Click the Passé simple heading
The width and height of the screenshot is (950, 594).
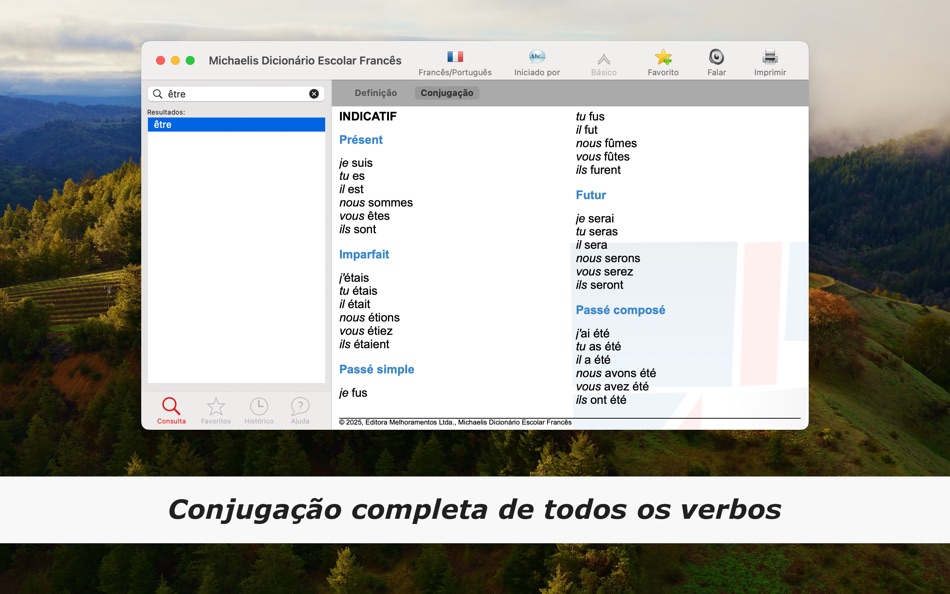point(377,370)
